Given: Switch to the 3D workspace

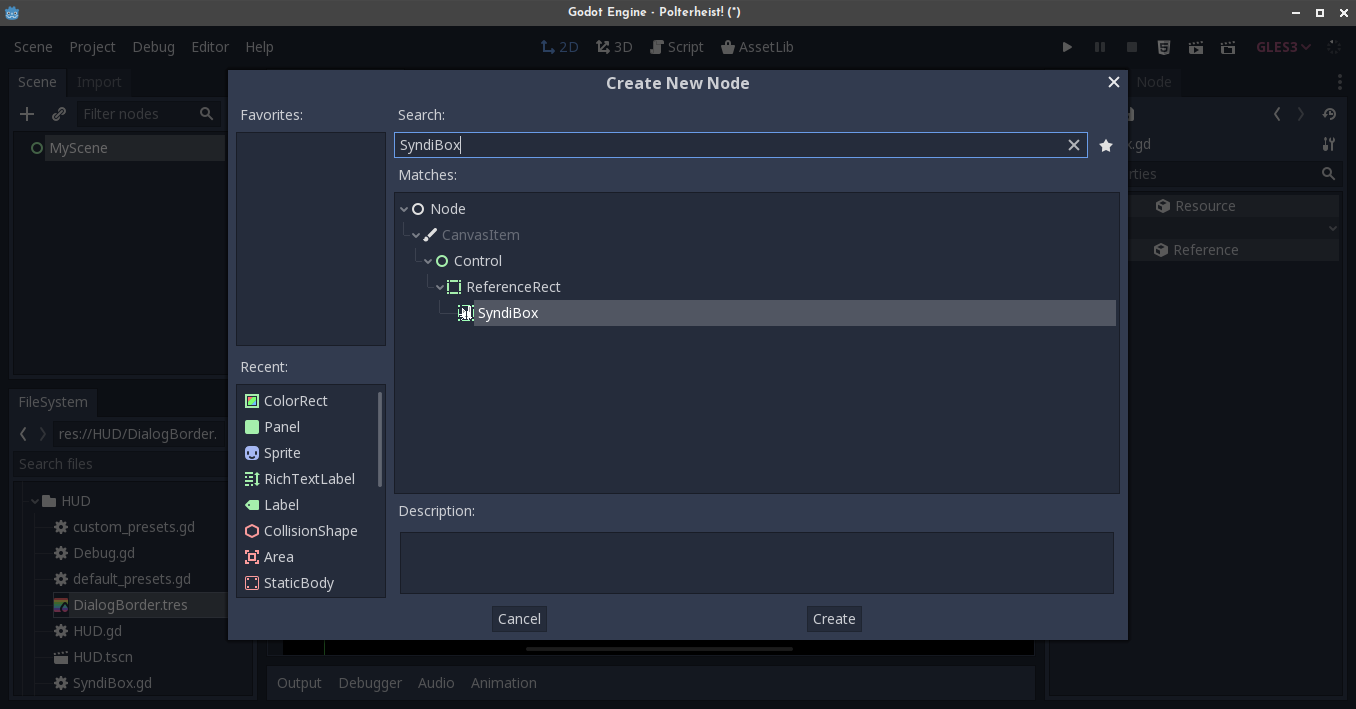Looking at the screenshot, I should coord(614,47).
